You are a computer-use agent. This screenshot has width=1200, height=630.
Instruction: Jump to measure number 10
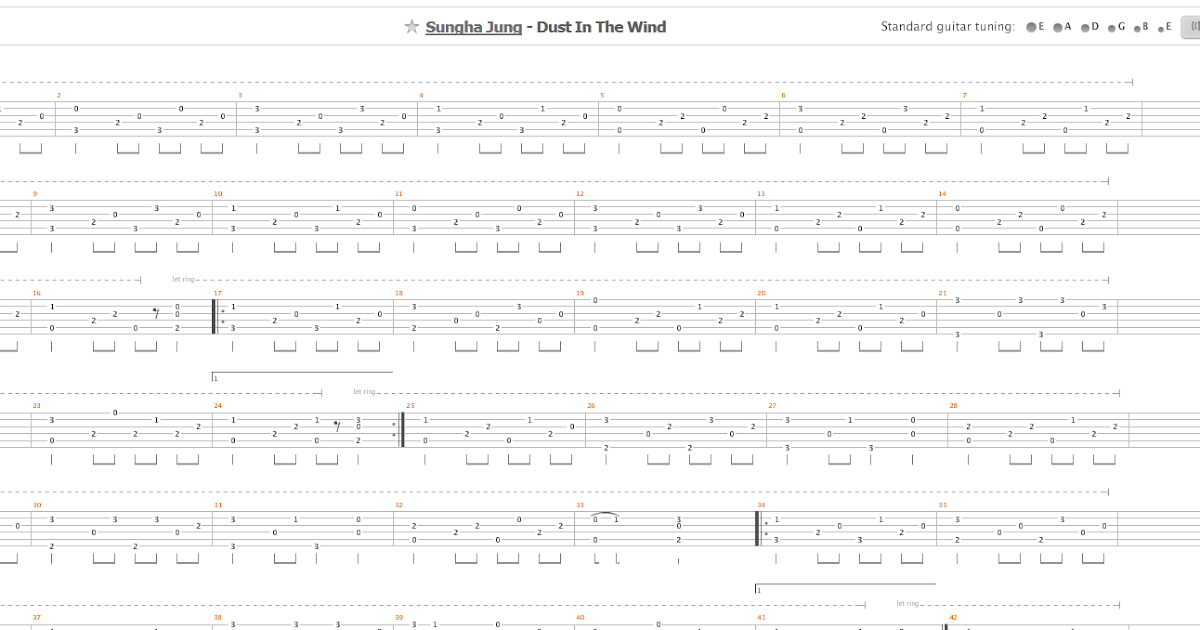[x=217, y=194]
